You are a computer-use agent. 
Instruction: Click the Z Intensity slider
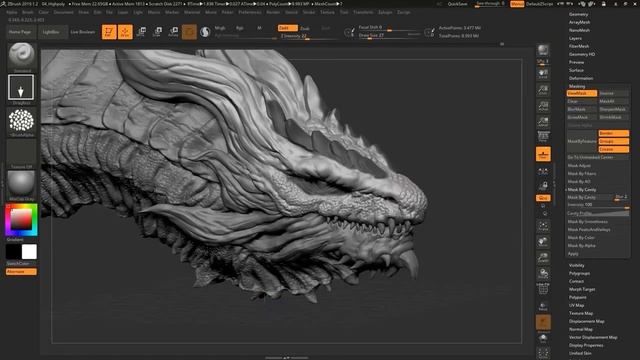click(x=309, y=36)
